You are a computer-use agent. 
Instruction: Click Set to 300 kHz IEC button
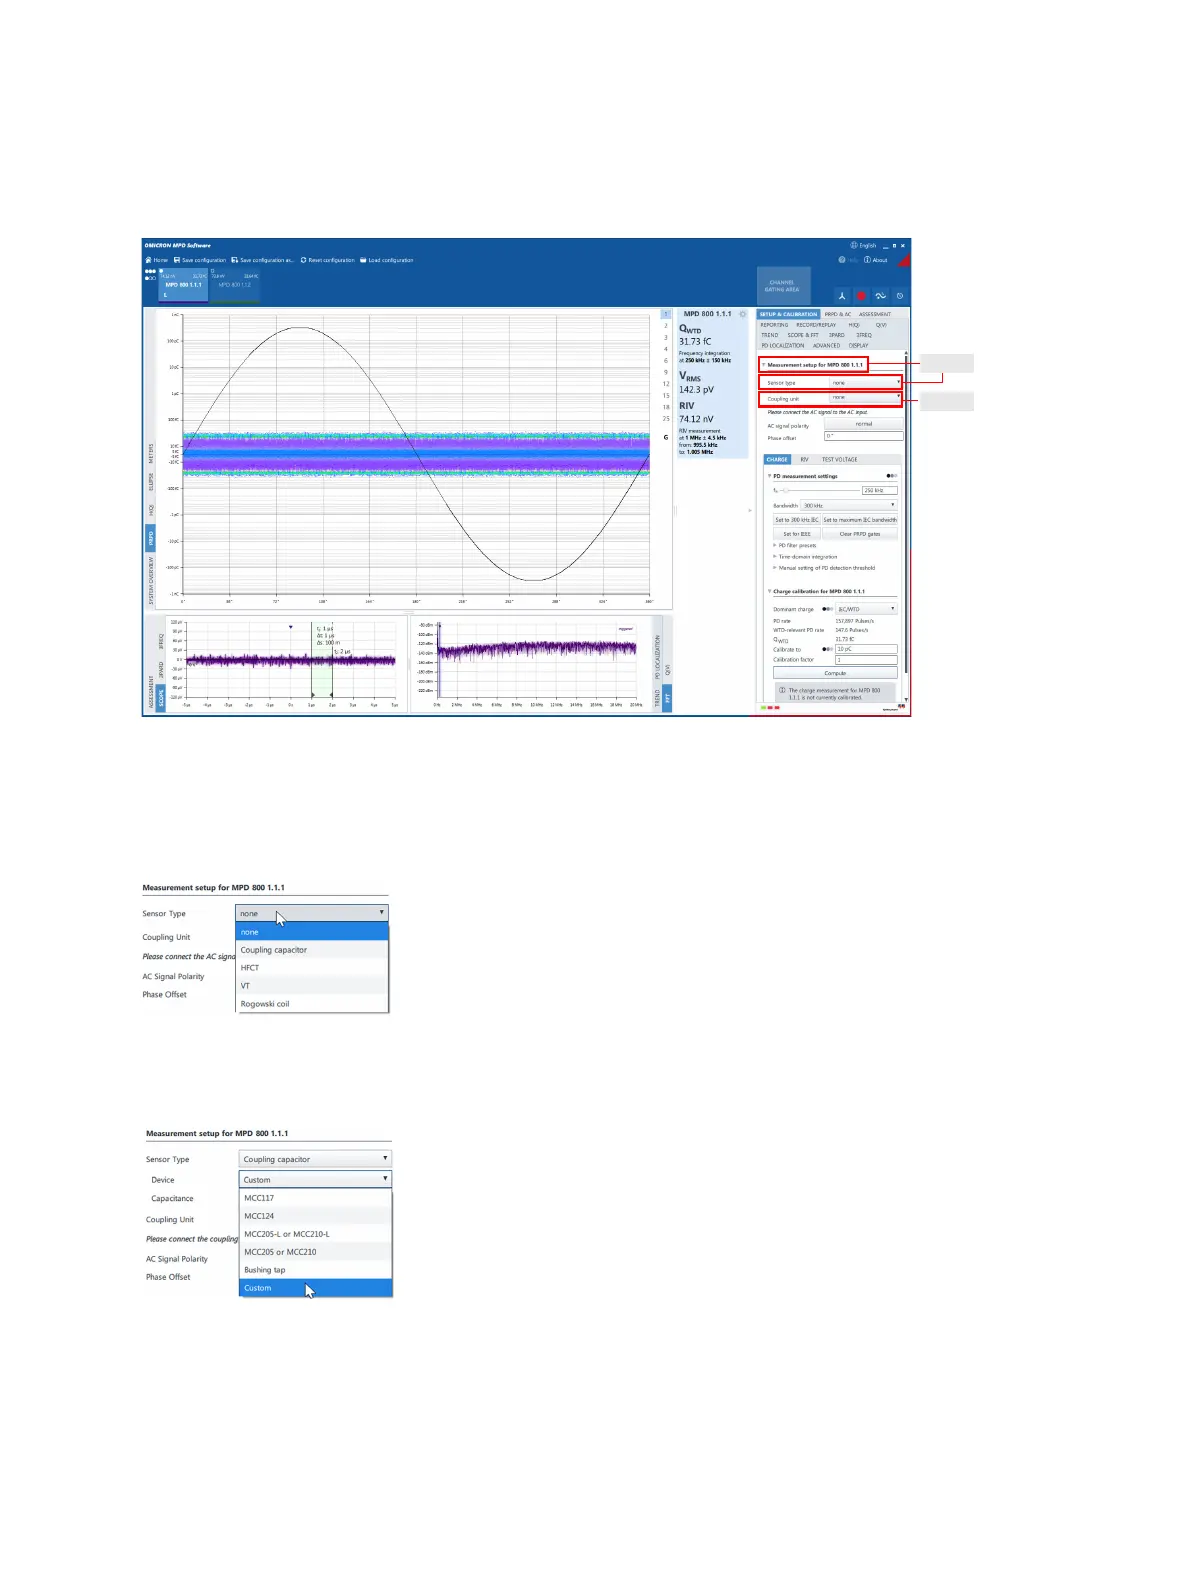coord(797,520)
